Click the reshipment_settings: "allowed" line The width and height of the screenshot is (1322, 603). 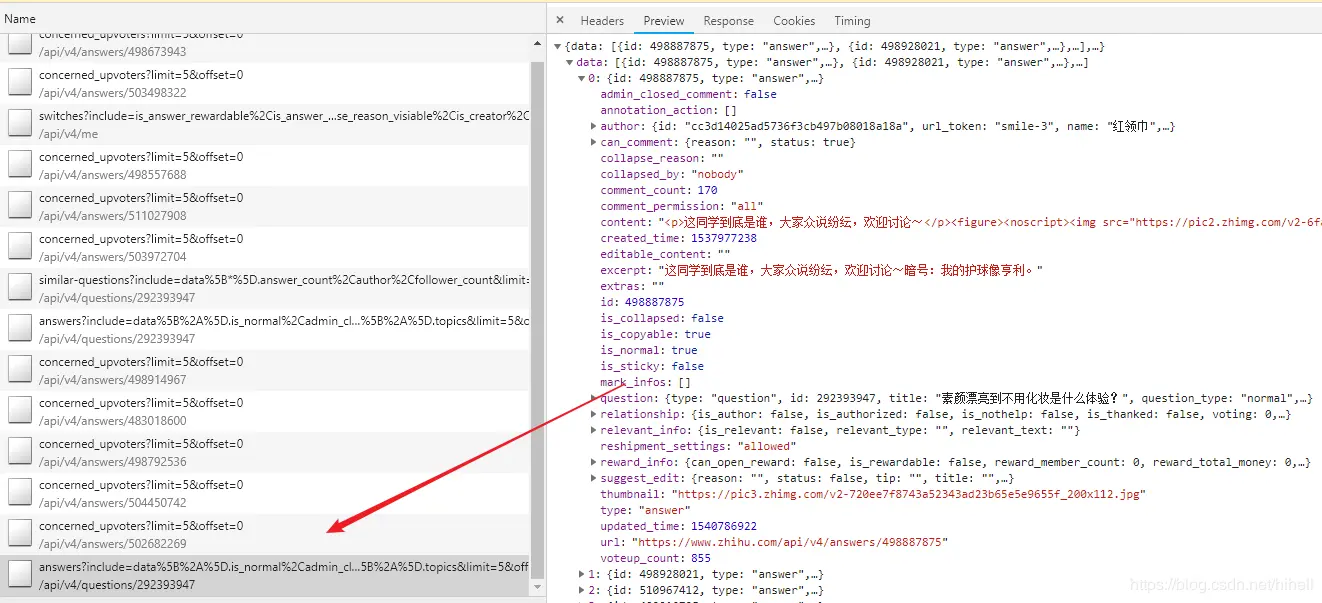(698, 446)
